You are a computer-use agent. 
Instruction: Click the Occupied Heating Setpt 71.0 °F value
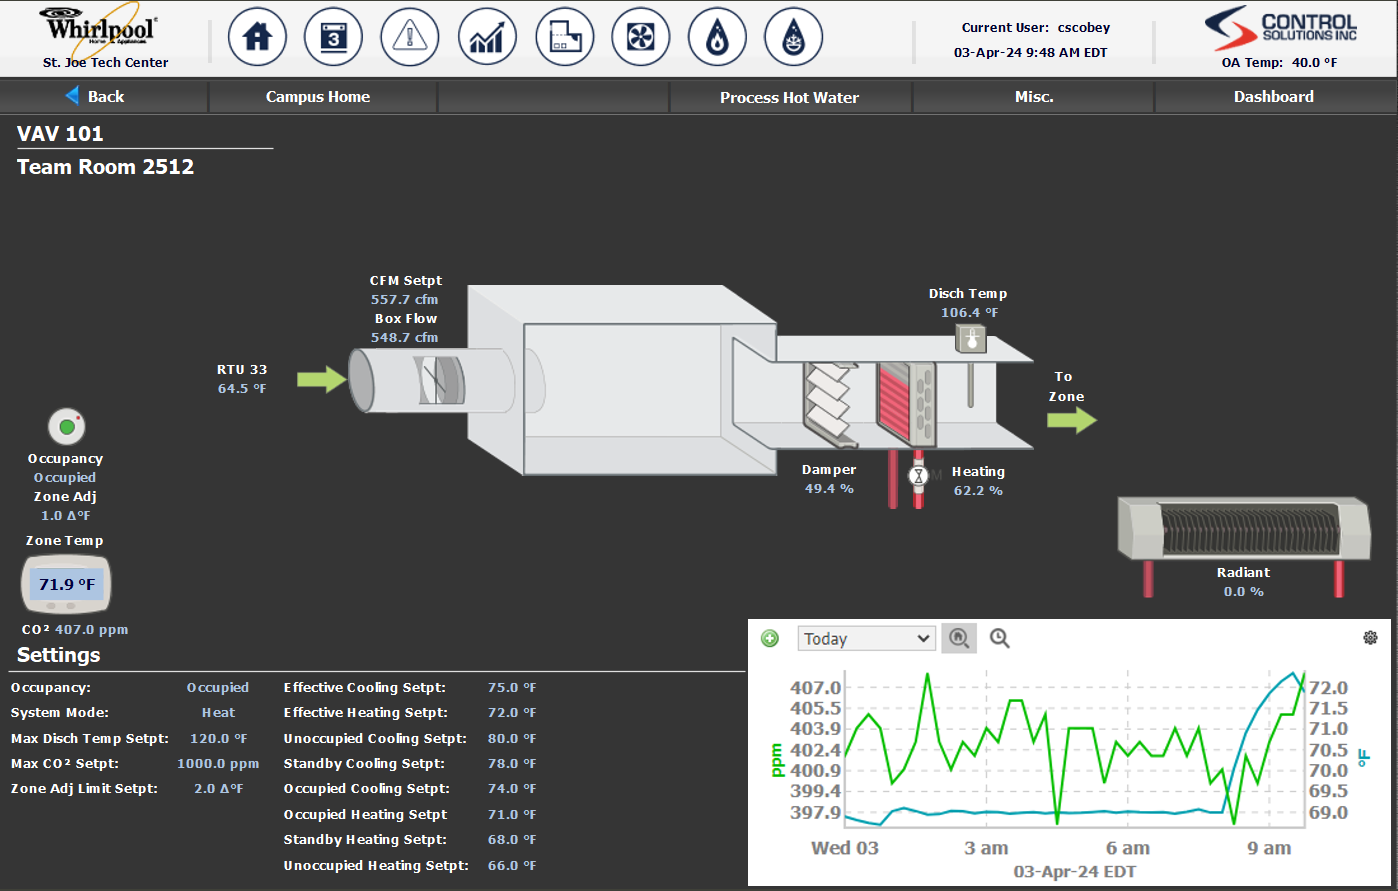(x=512, y=815)
